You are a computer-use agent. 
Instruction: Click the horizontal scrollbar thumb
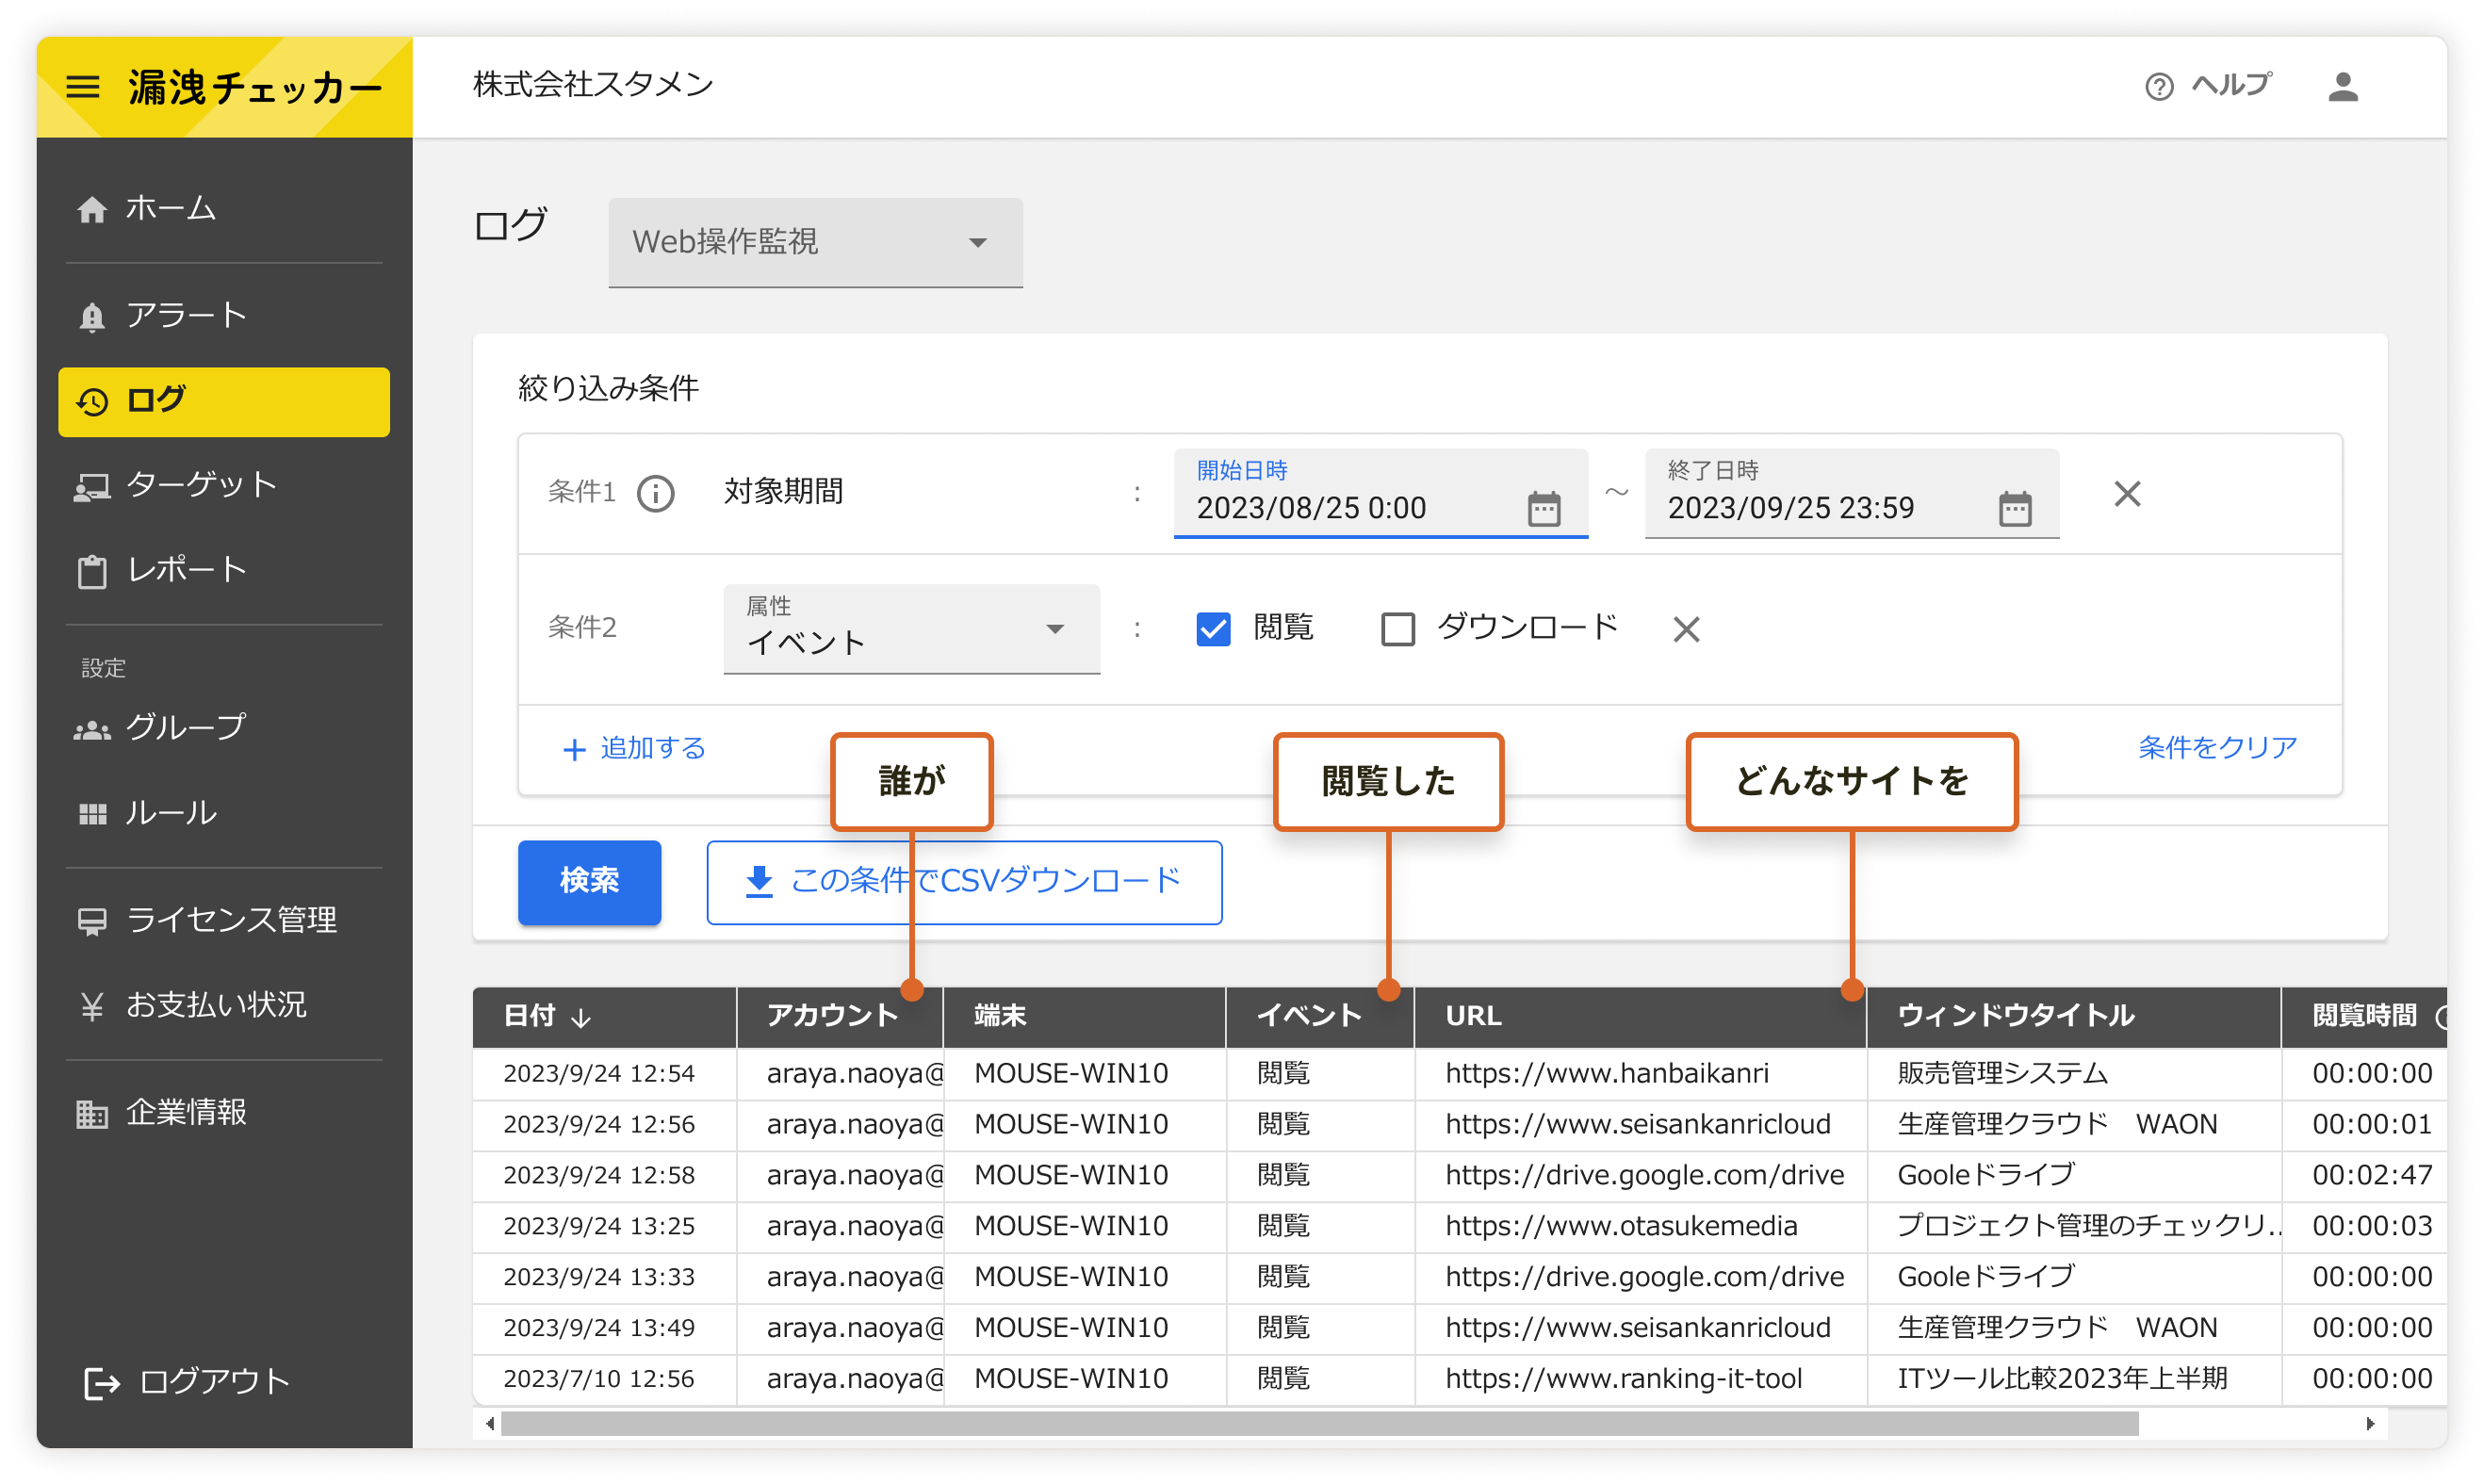(x=1318, y=1424)
